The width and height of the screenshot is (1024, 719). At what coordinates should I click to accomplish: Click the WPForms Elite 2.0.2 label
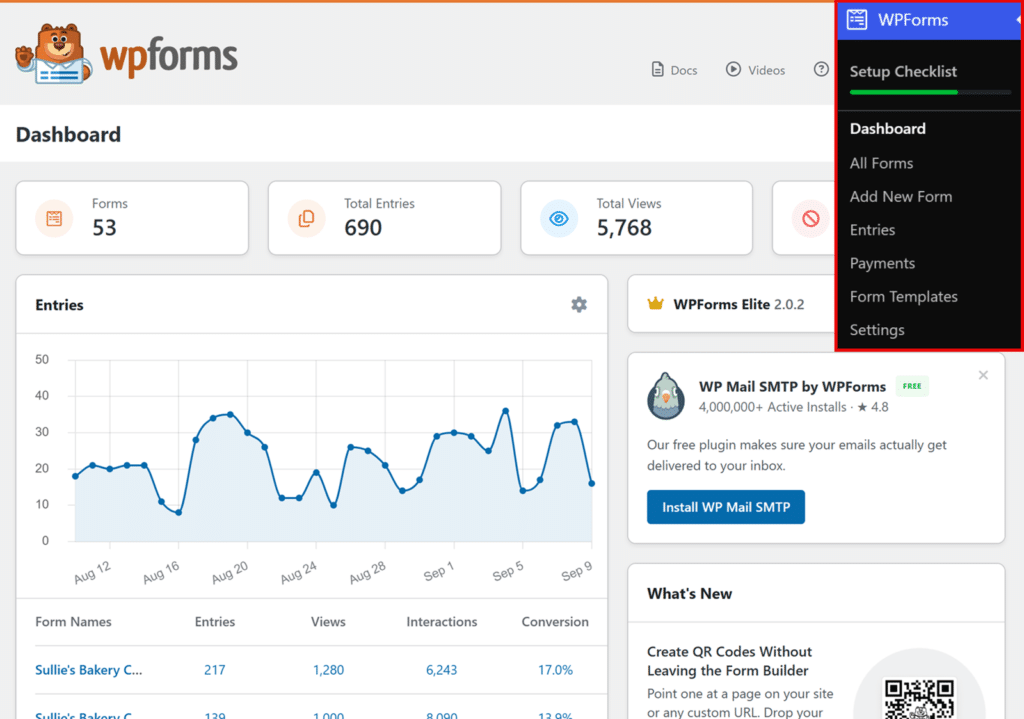[x=739, y=304]
